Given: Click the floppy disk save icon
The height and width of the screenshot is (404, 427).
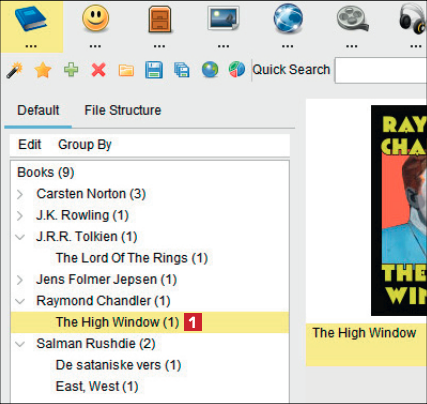Looking at the screenshot, I should tap(154, 70).
